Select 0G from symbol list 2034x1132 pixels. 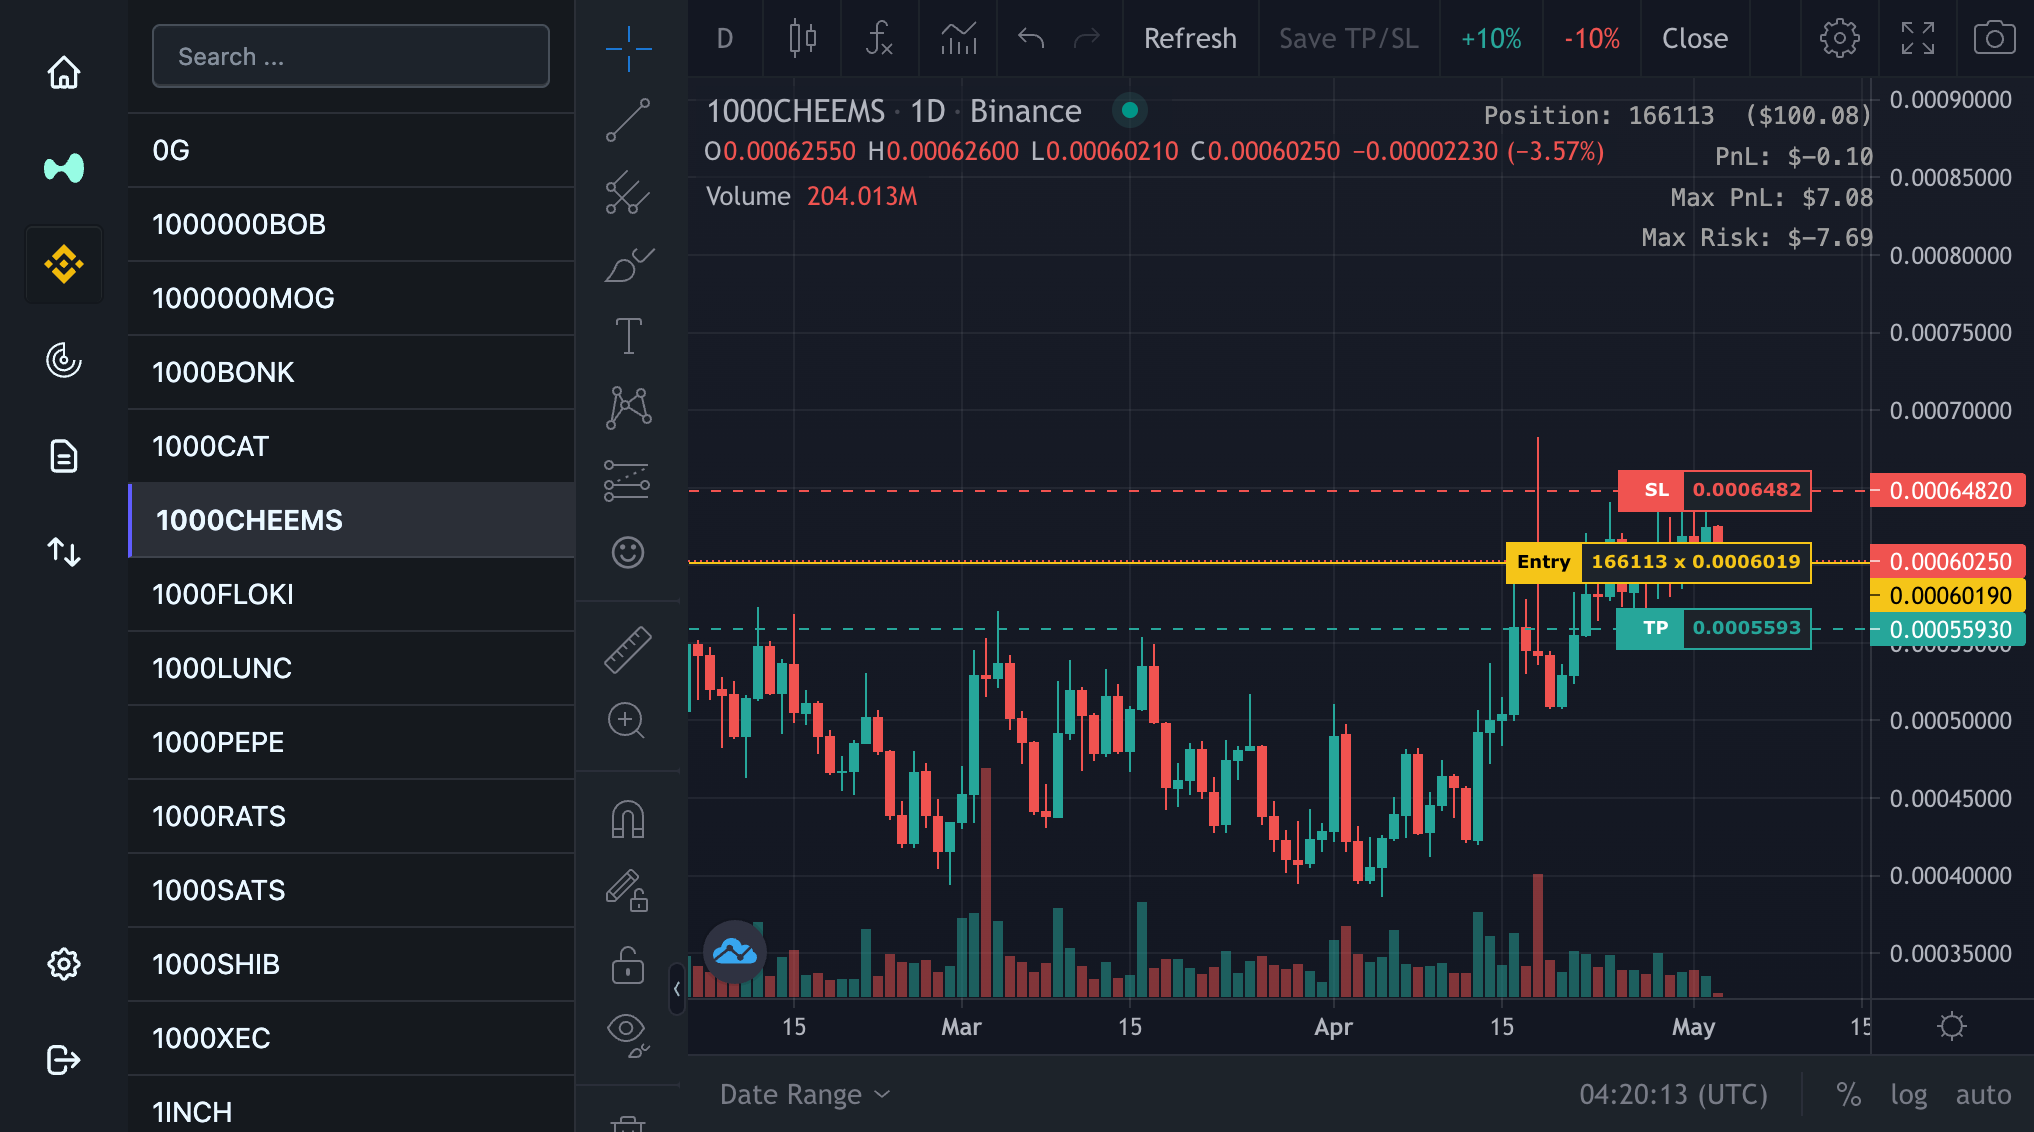pos(351,150)
